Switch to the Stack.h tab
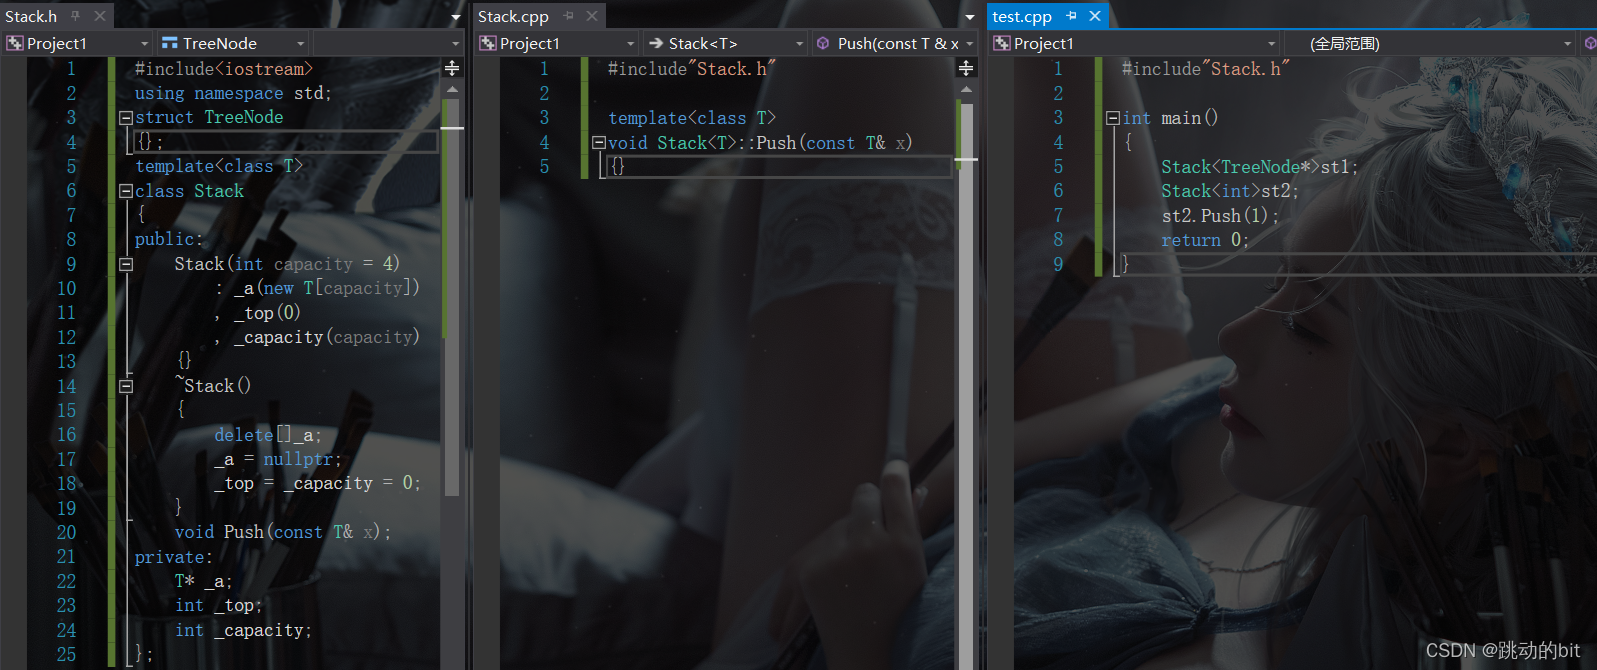Viewport: 1597px width, 670px height. tap(31, 16)
